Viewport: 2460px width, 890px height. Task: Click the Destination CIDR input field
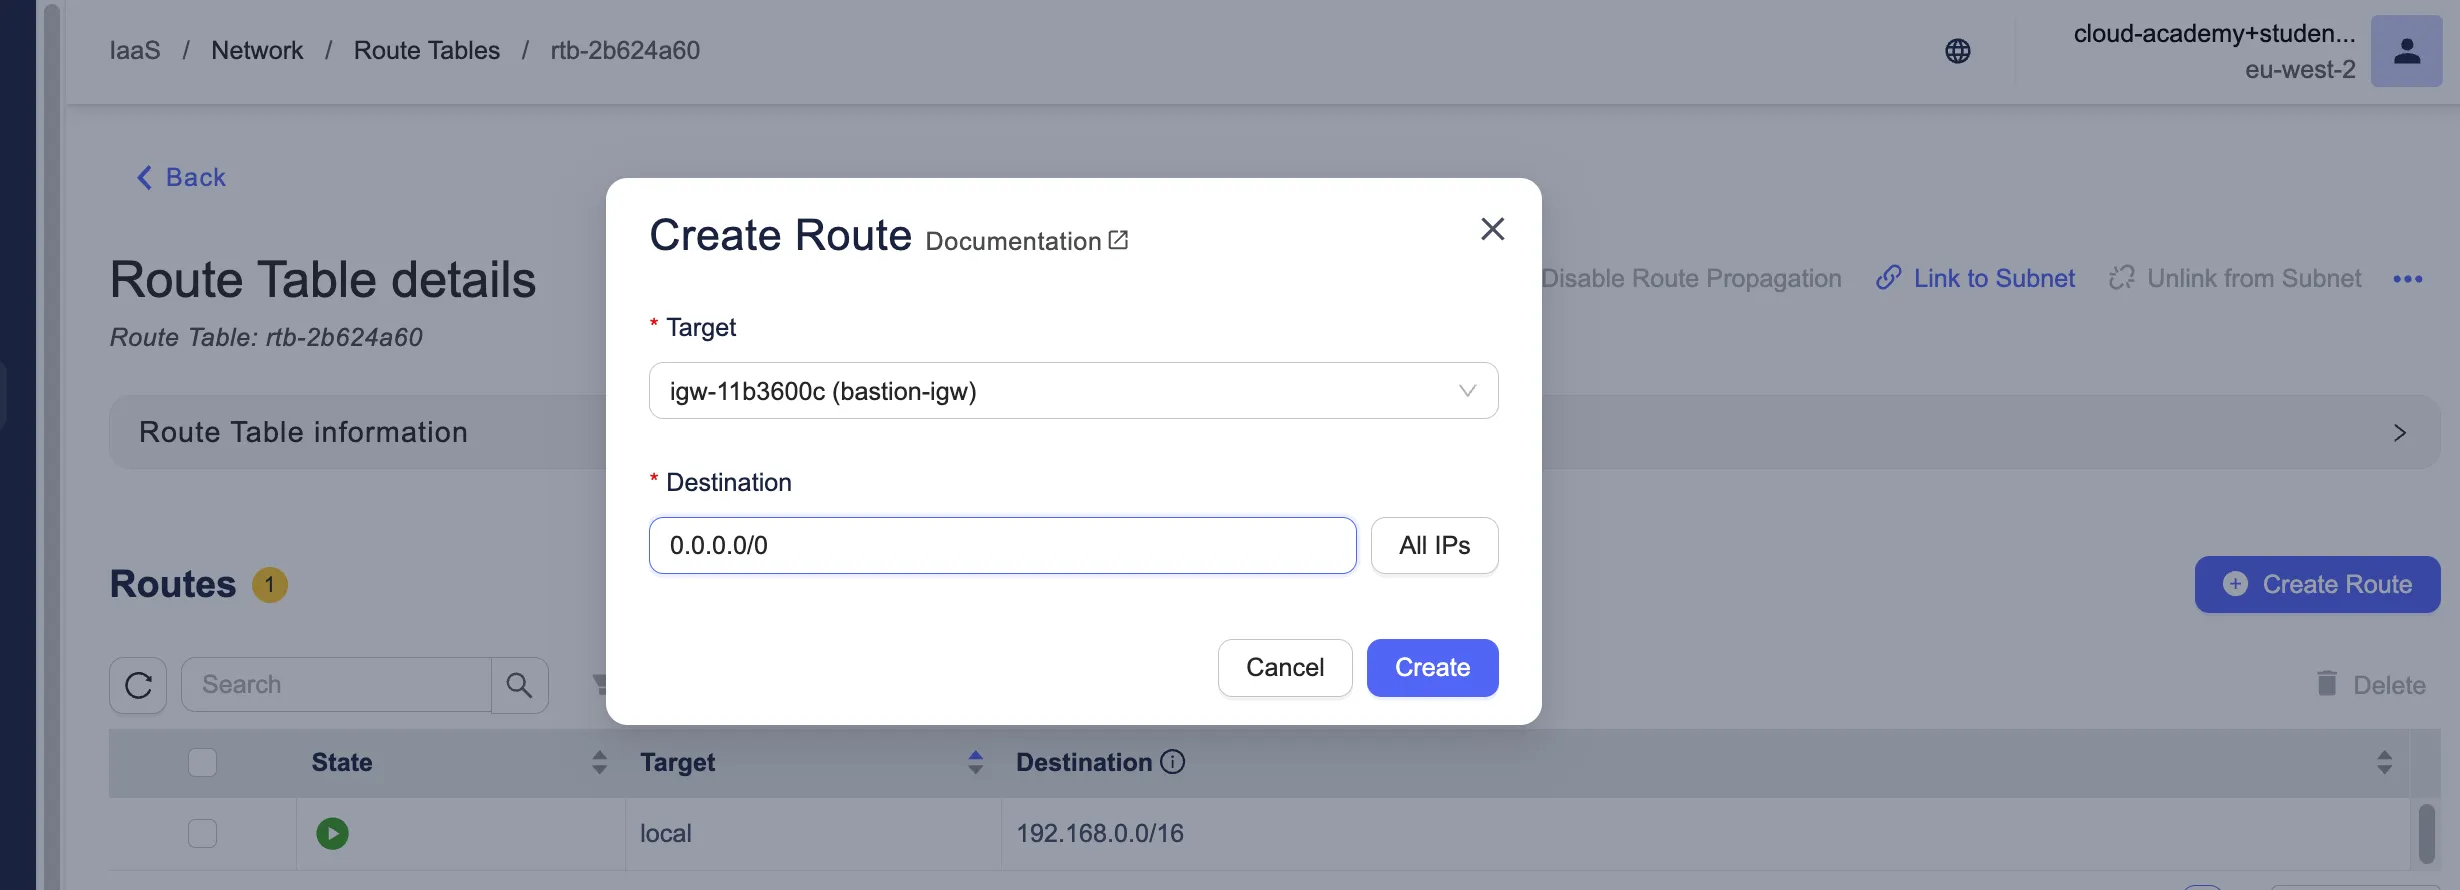[x=1002, y=545]
